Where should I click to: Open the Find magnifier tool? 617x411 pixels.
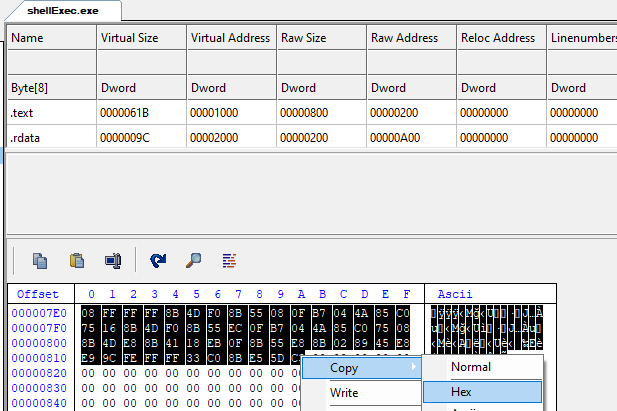194,261
